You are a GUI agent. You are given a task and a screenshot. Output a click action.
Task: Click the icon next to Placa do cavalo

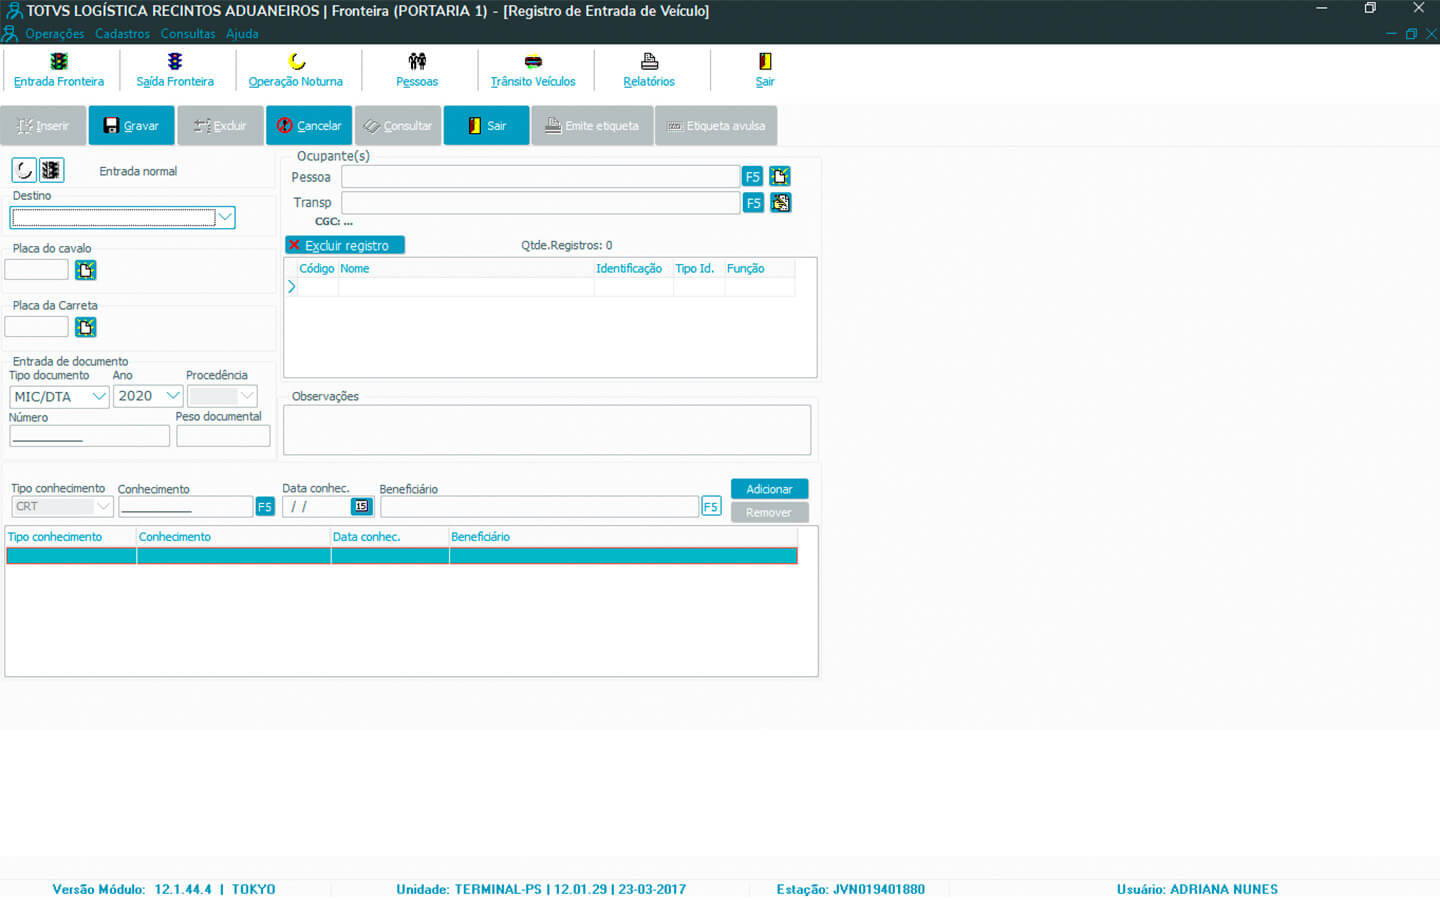pyautogui.click(x=86, y=270)
